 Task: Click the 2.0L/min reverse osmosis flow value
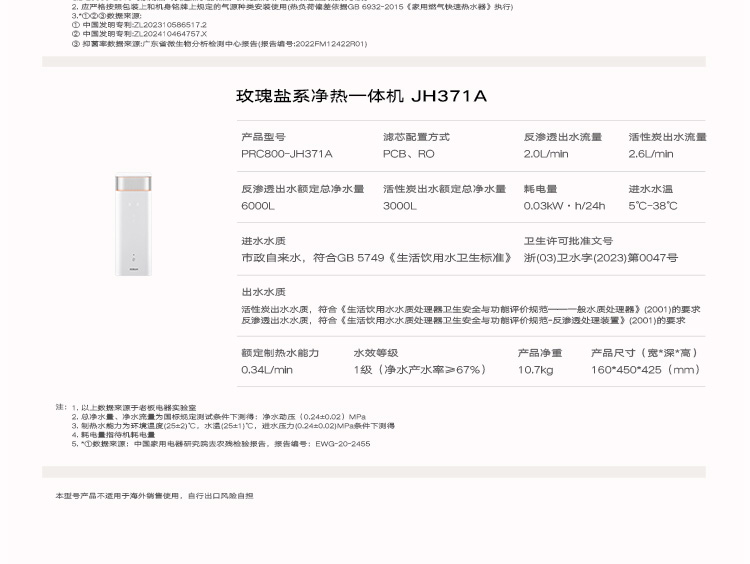click(x=545, y=154)
